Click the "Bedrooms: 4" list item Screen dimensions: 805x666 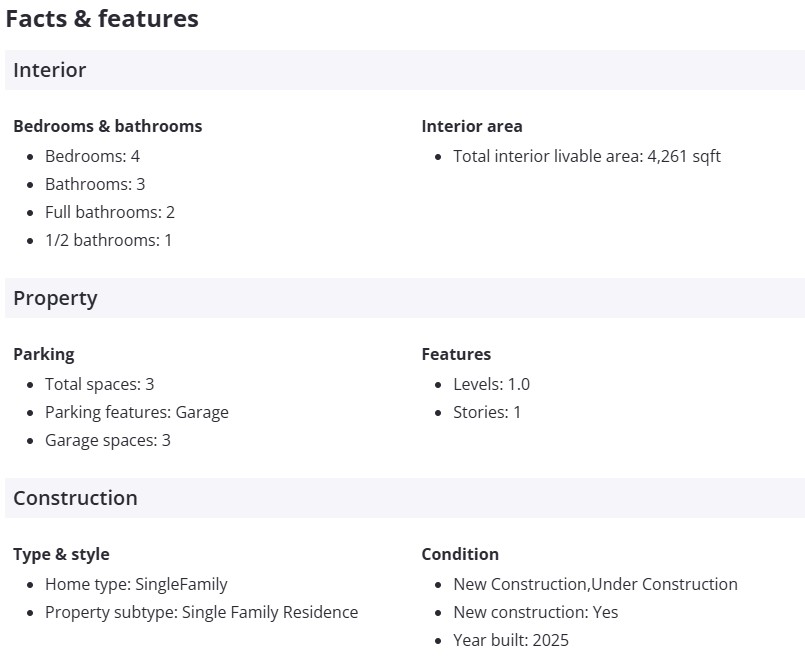[92, 156]
